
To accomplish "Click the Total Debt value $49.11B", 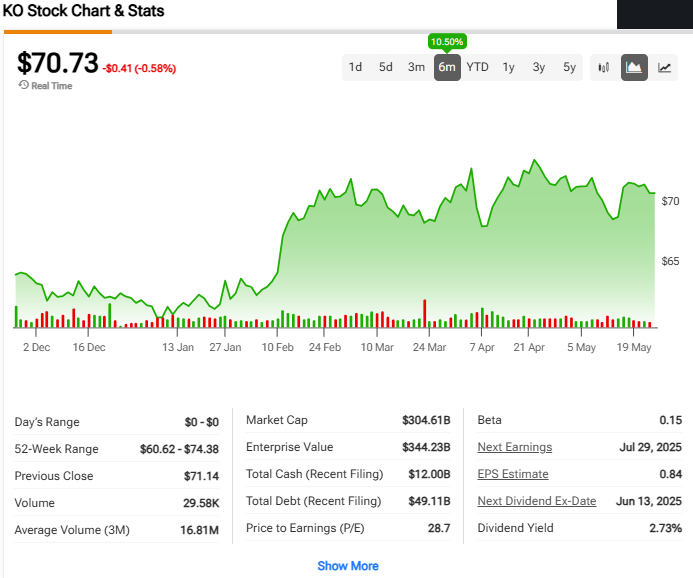I will [x=429, y=501].
